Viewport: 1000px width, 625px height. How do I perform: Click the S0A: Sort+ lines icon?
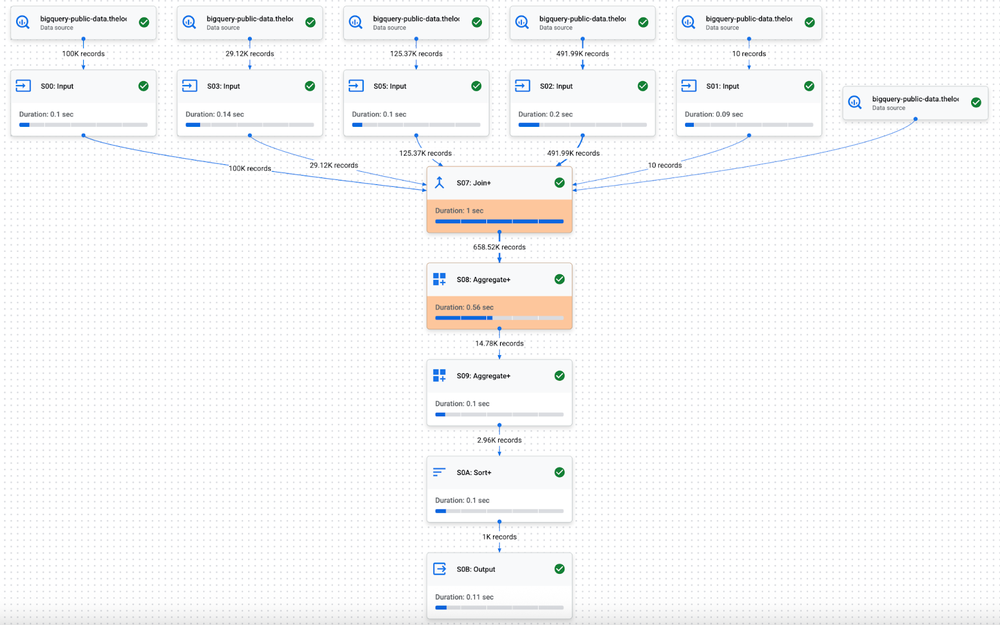(439, 473)
